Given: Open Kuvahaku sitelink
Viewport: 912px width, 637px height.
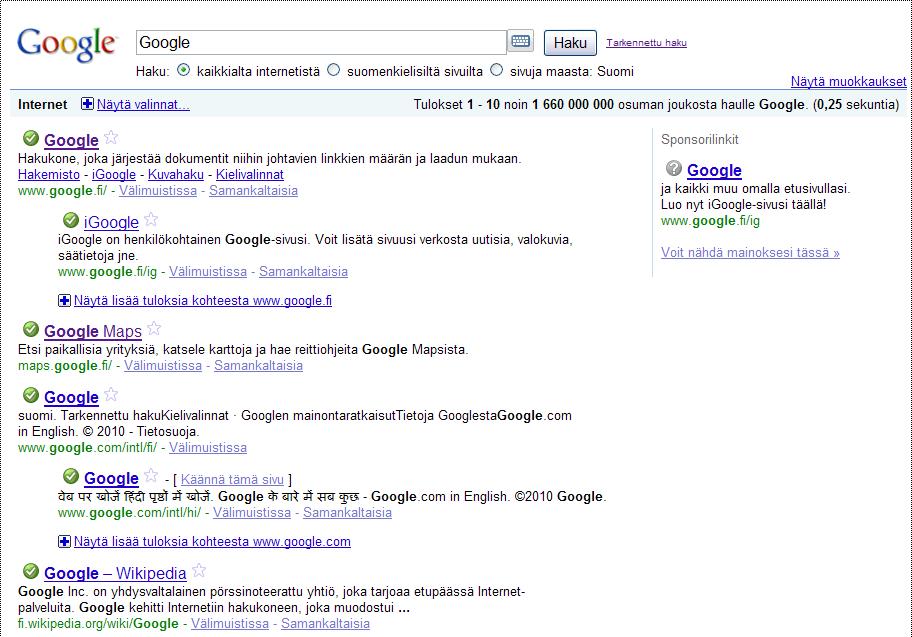Looking at the screenshot, I should click(176, 175).
